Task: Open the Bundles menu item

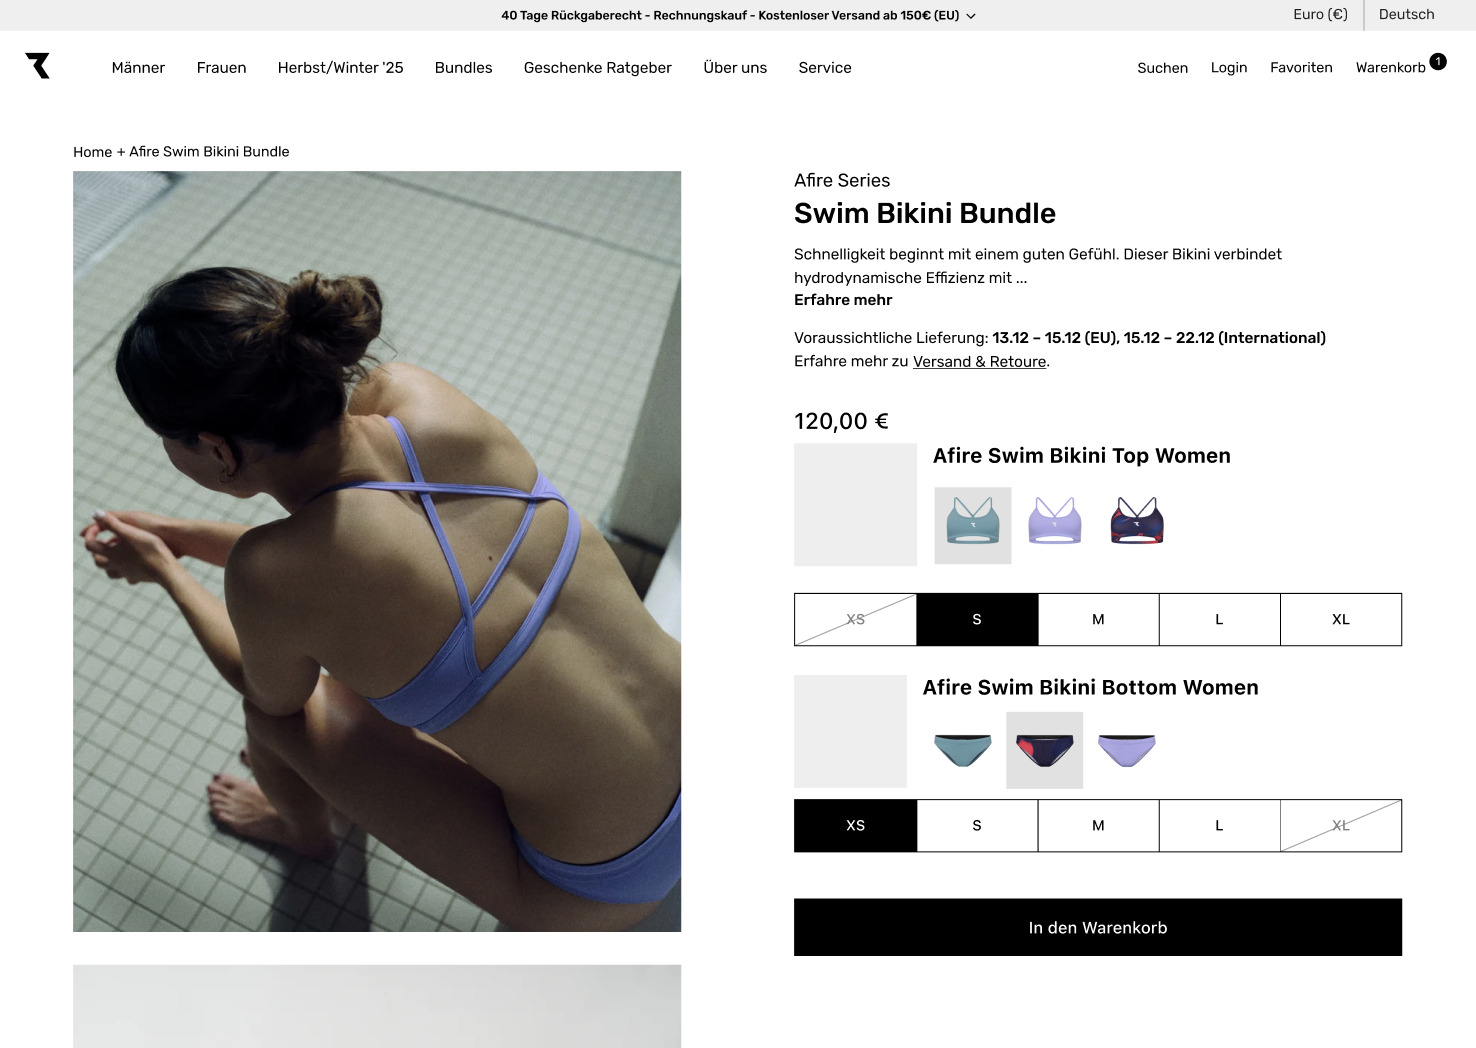Action: [x=463, y=68]
